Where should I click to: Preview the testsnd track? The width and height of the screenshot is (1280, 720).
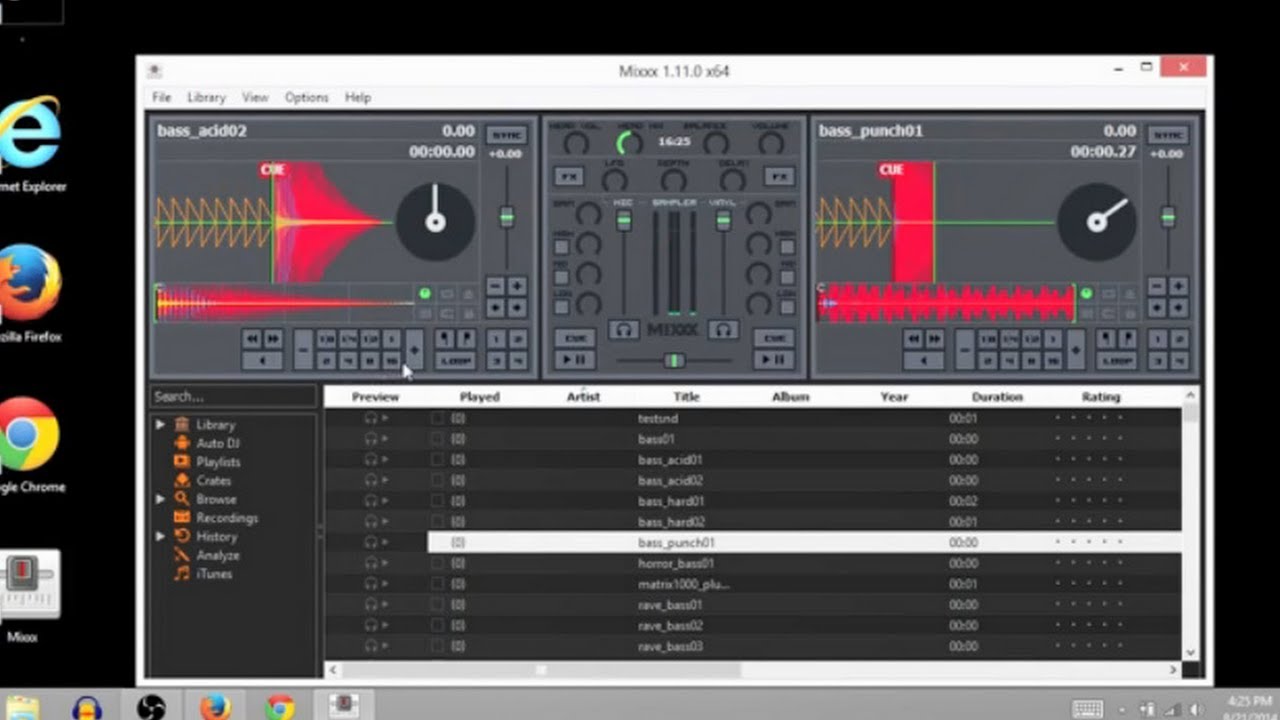pos(376,418)
